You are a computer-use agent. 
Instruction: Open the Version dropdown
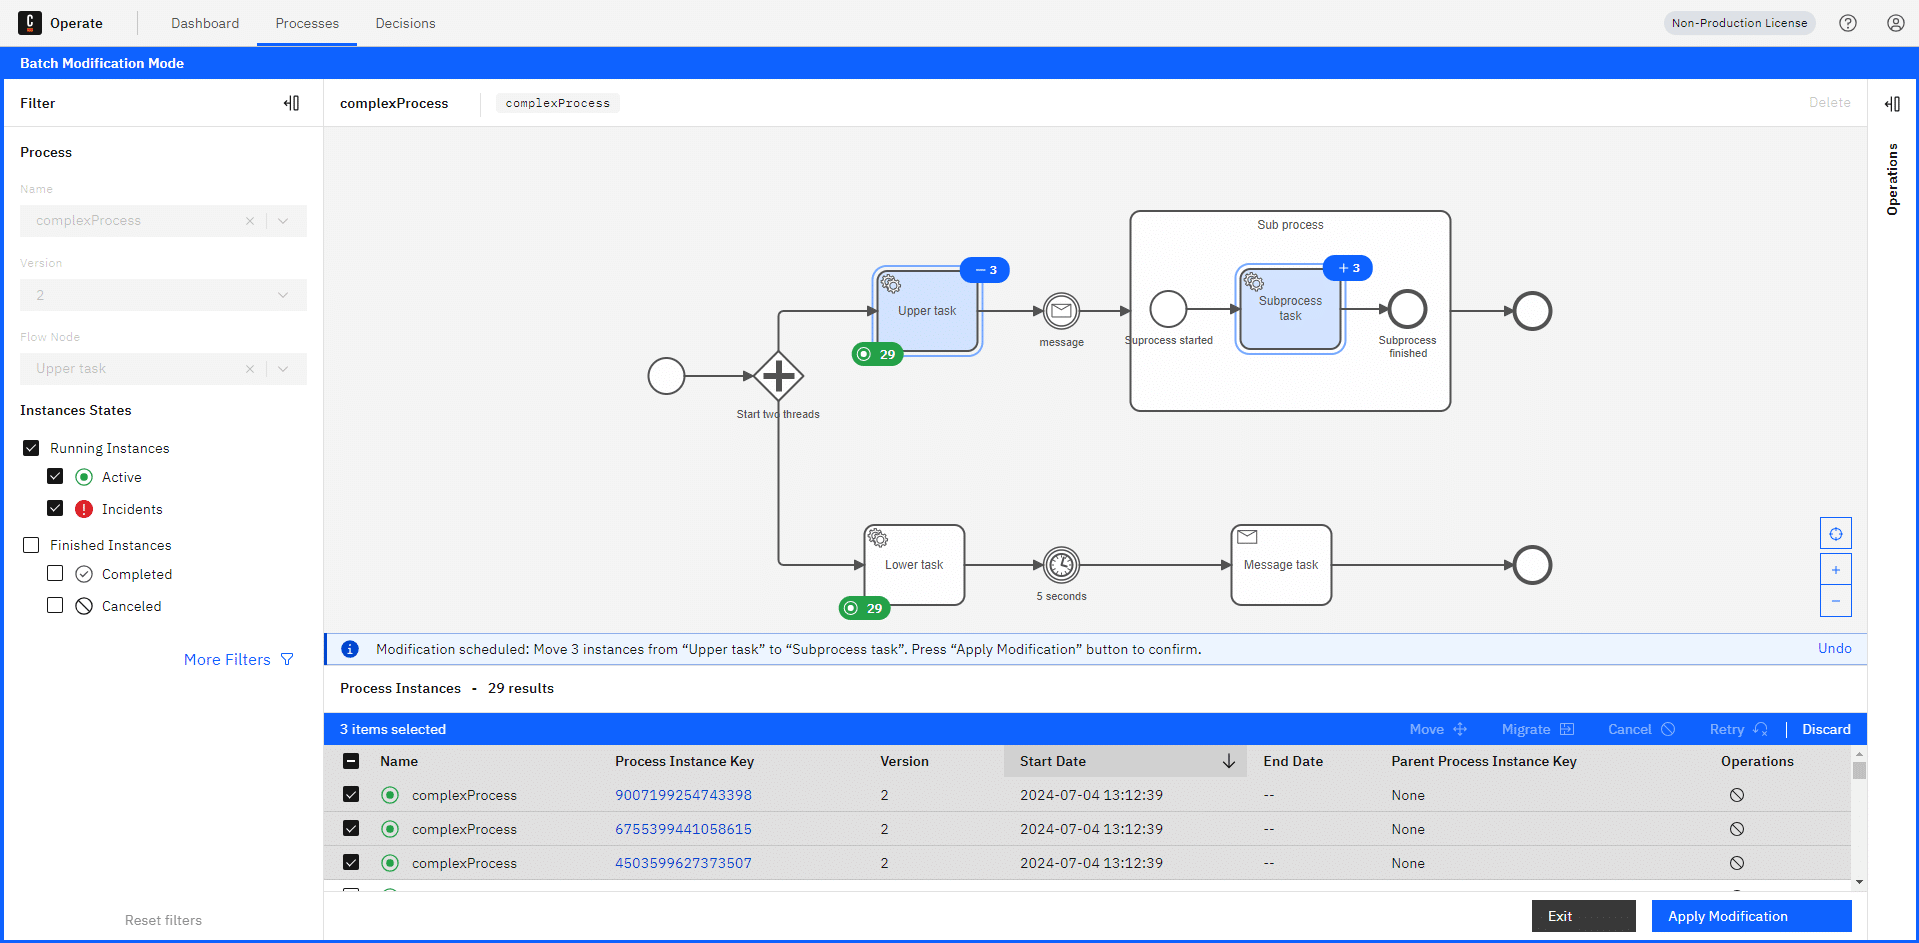(163, 295)
